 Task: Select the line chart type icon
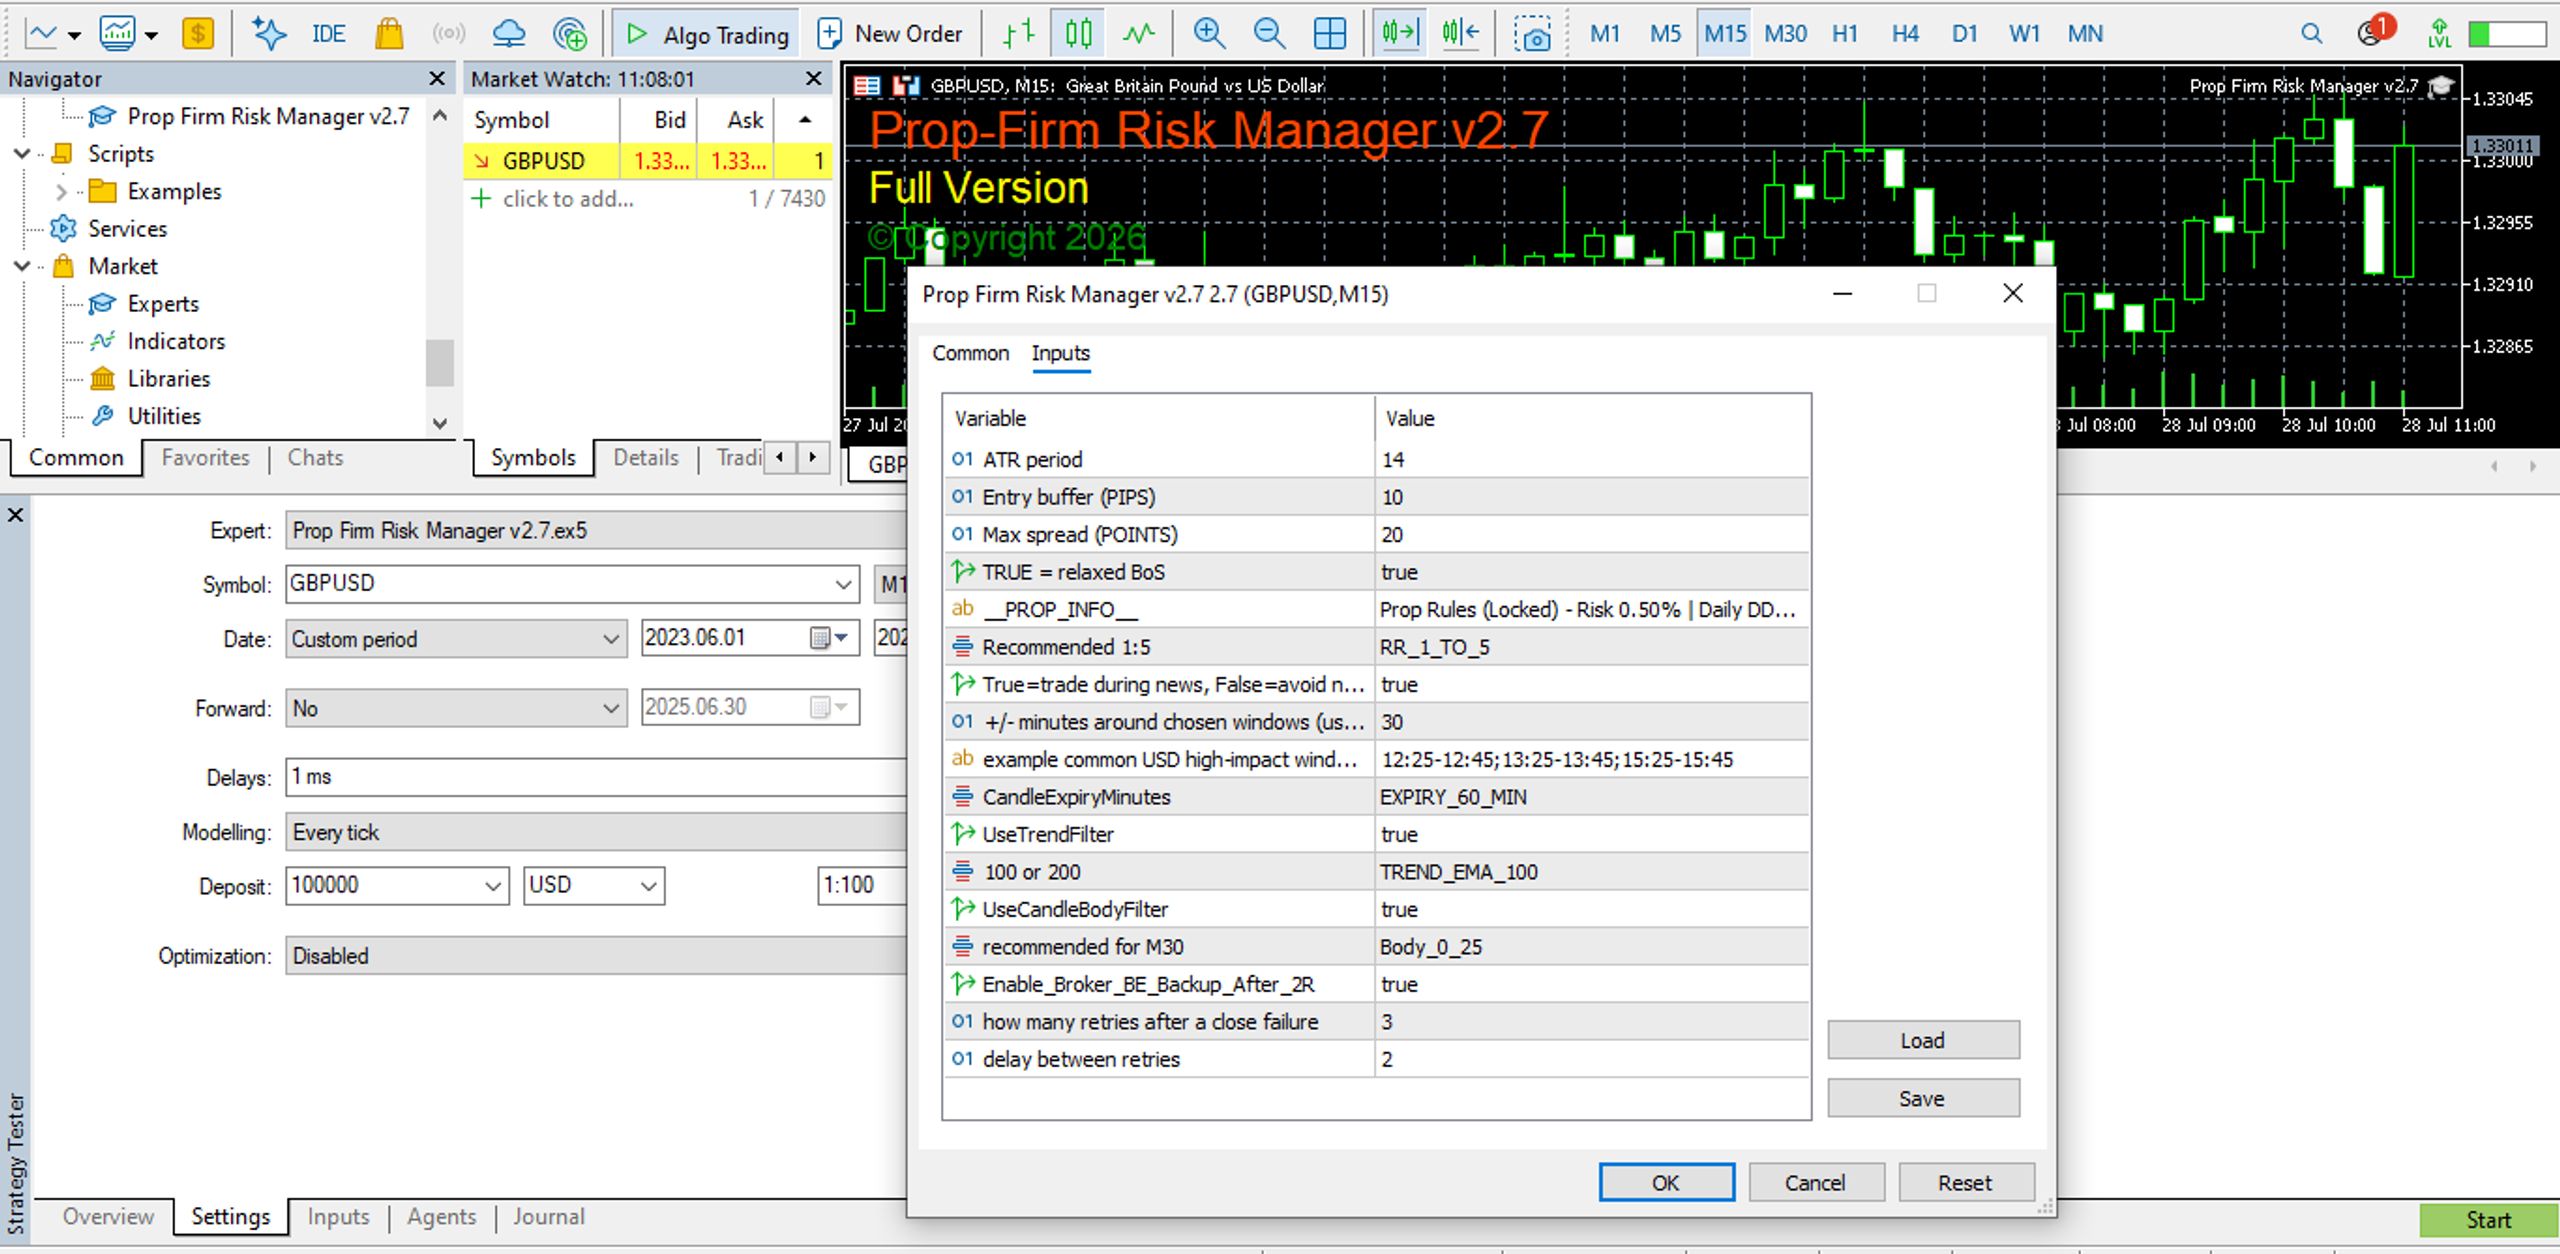tap(1138, 34)
